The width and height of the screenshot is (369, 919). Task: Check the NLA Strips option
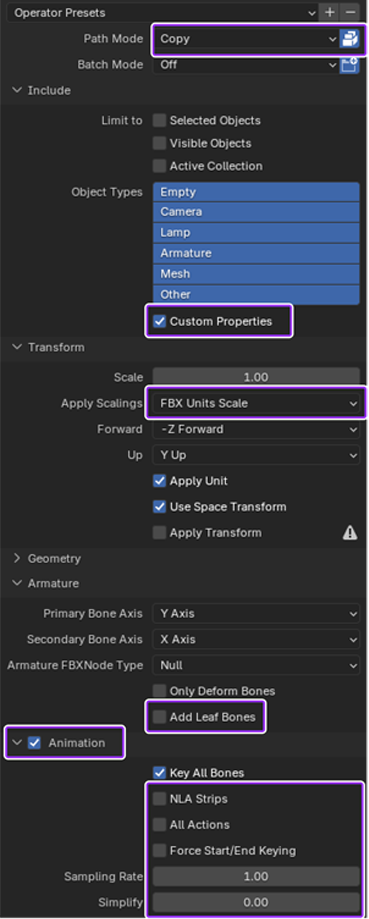[x=159, y=798]
